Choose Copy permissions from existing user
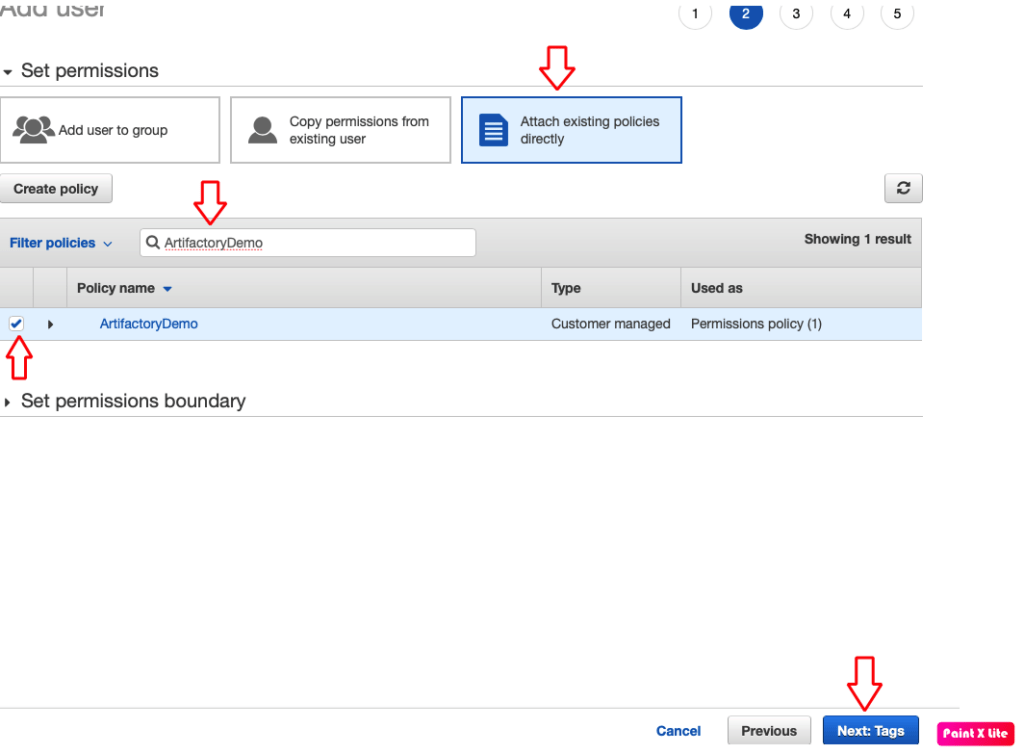 click(x=340, y=130)
